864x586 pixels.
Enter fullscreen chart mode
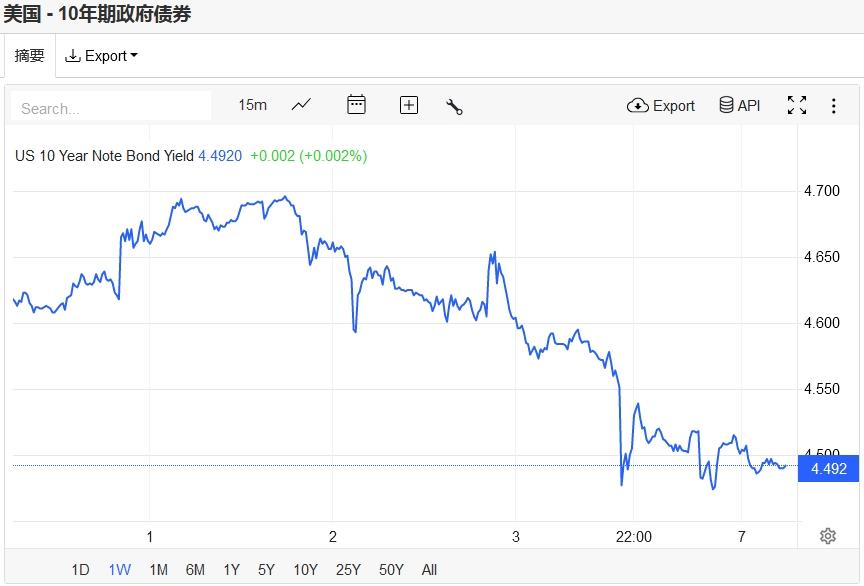coord(797,105)
